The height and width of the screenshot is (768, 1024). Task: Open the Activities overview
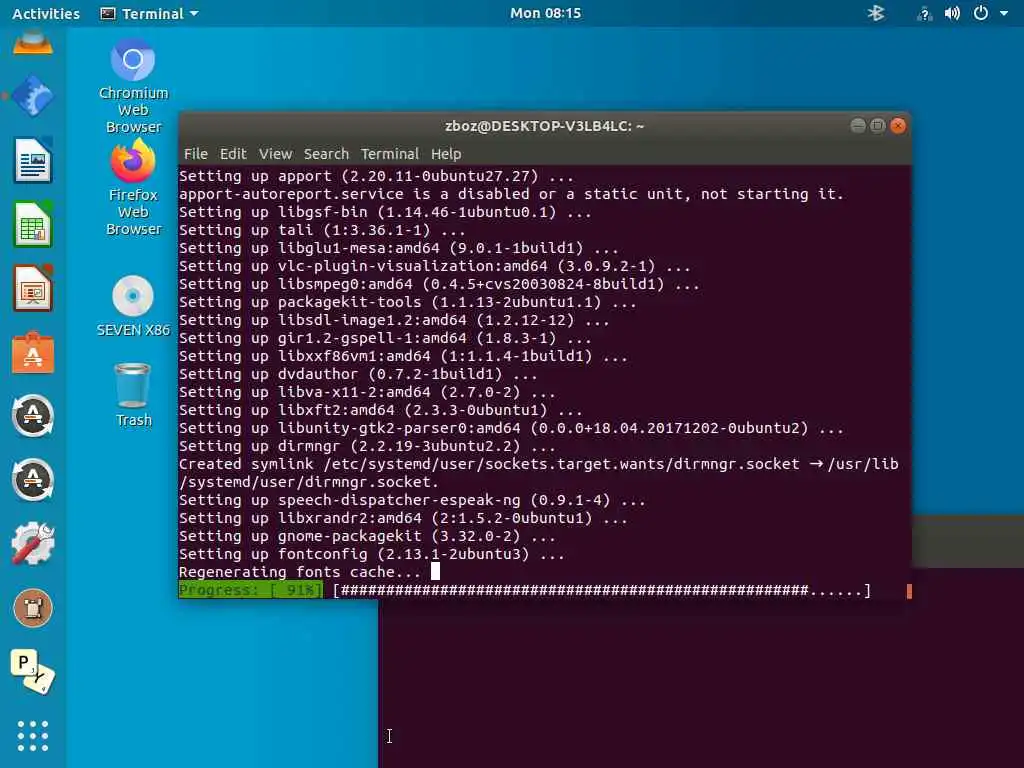(x=46, y=13)
